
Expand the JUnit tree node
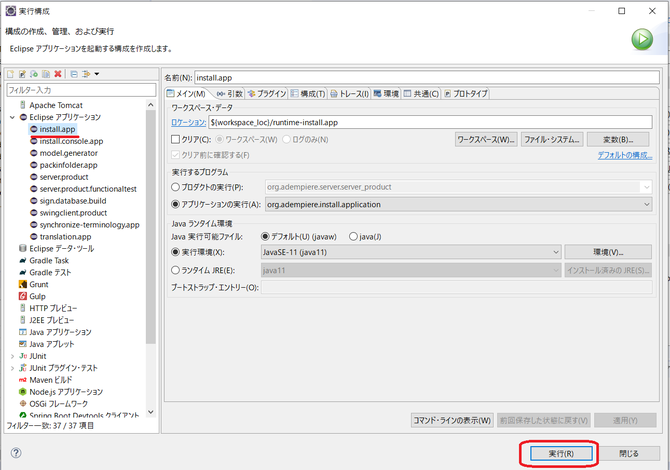[12, 356]
